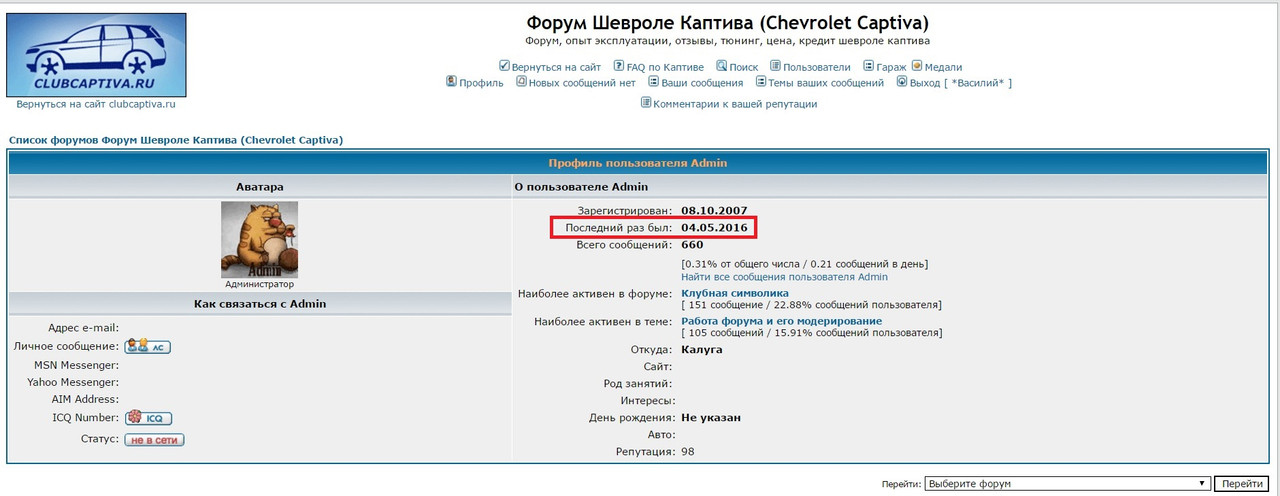Open 'Комментарии к вашей репутации' link

point(735,104)
